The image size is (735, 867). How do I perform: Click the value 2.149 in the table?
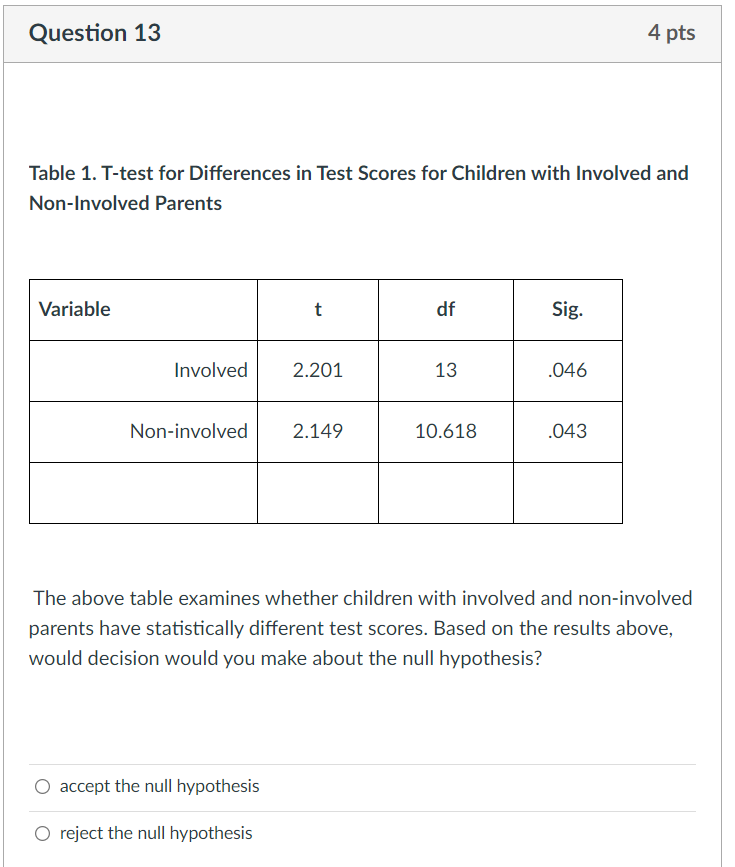pos(317,431)
